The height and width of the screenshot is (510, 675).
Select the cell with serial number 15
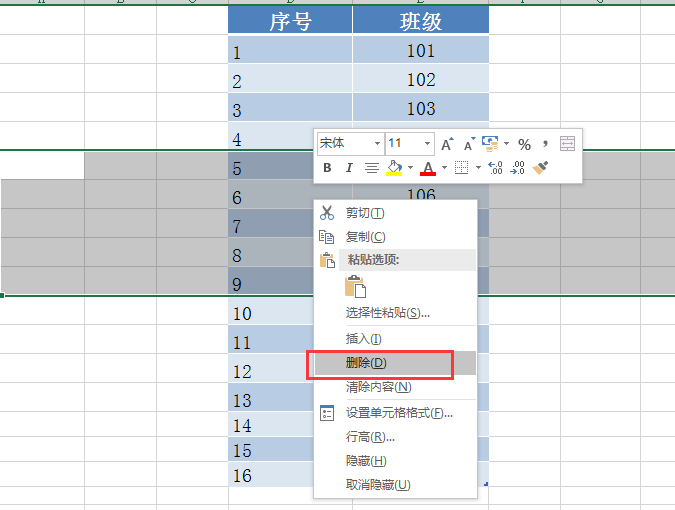click(271, 449)
